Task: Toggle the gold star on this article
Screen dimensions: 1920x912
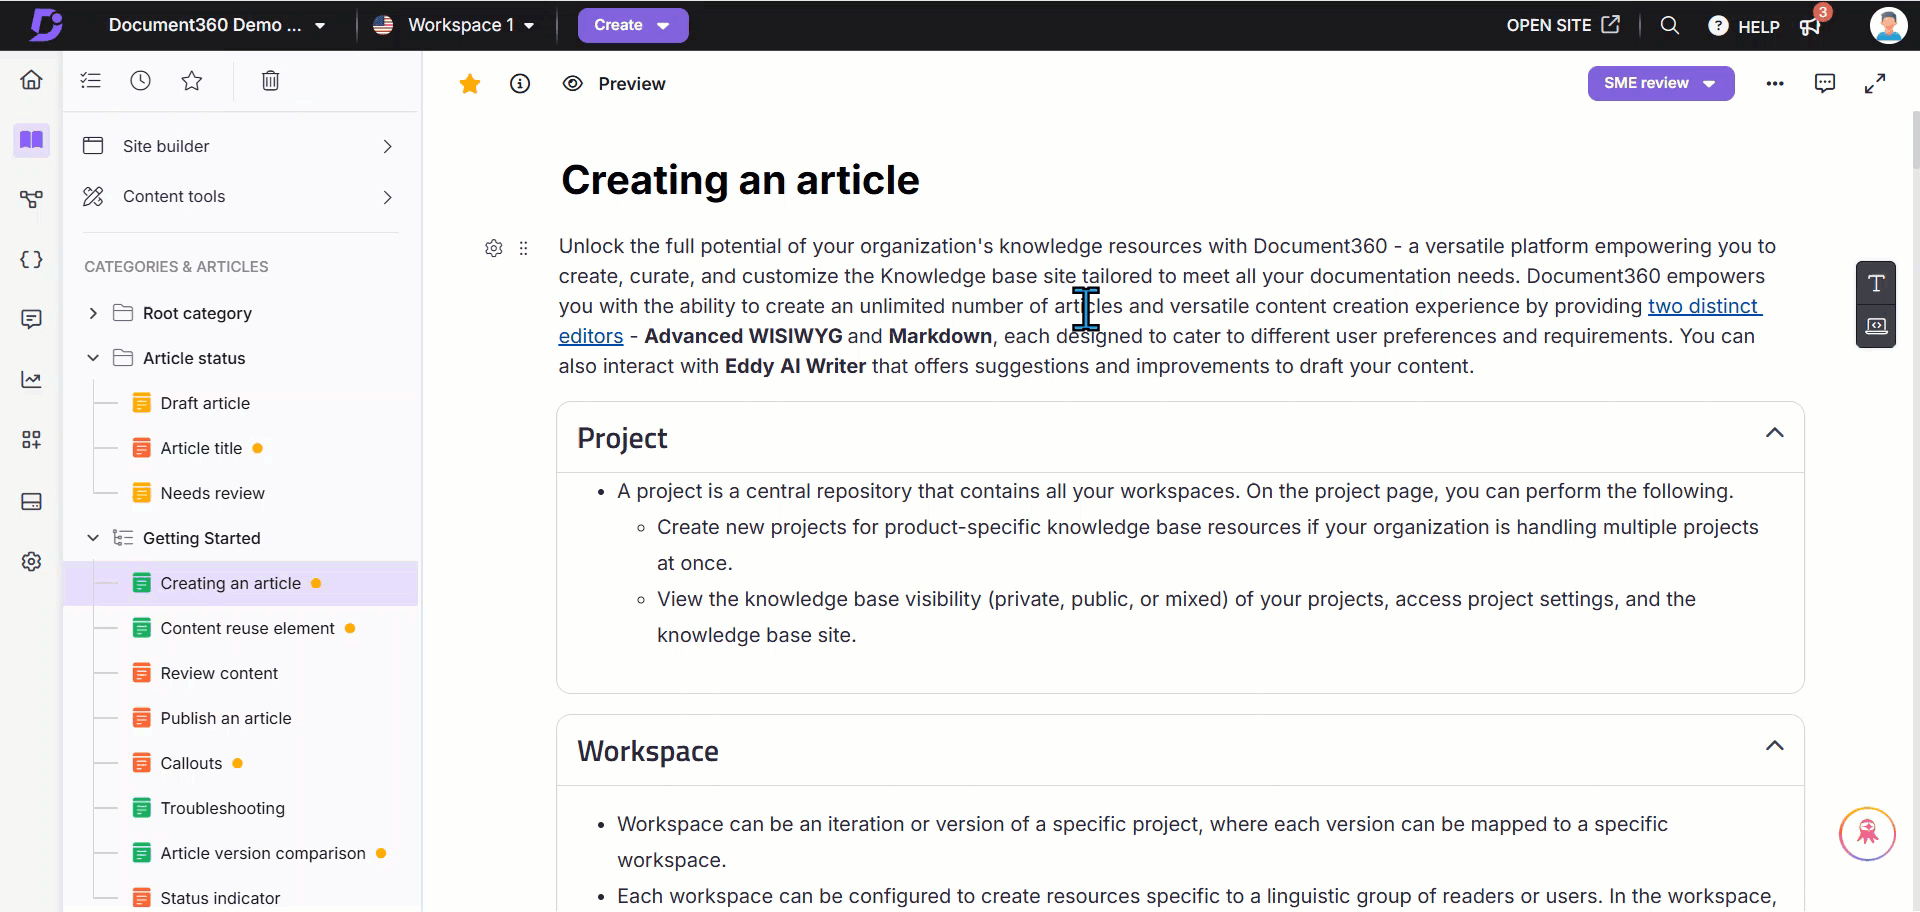Action: tap(470, 84)
